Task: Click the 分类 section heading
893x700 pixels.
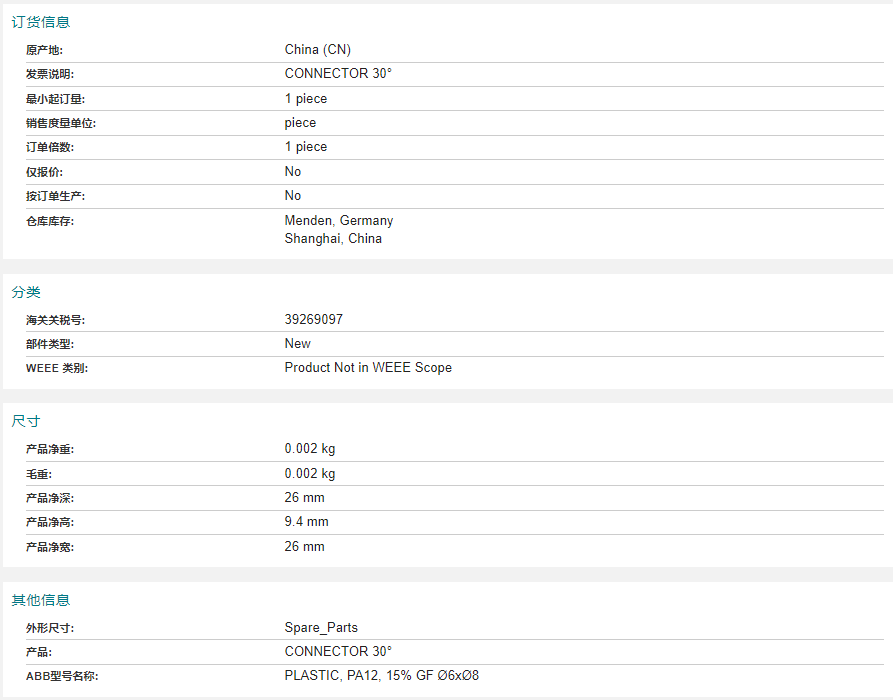Action: 26,292
